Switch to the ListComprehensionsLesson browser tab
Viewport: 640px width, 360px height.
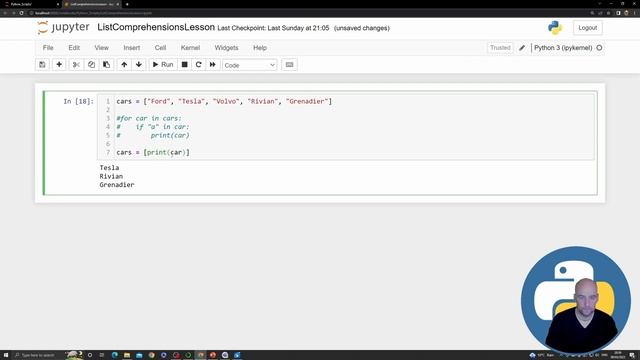[91, 4]
